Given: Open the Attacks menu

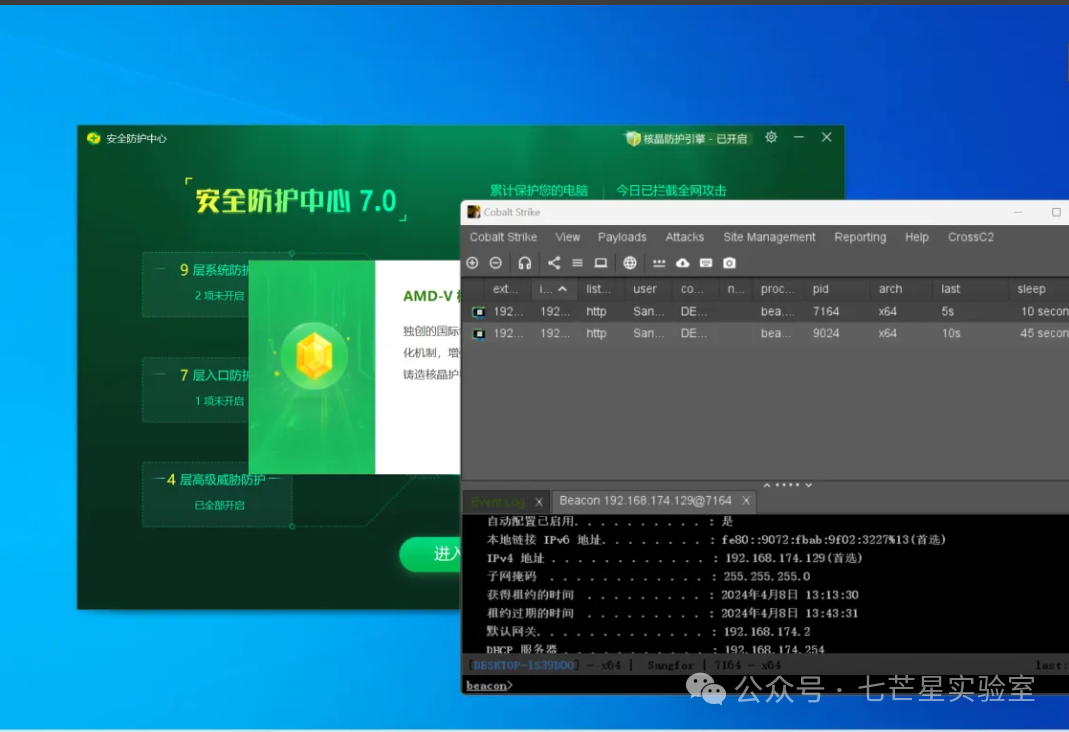Looking at the screenshot, I should pos(684,237).
